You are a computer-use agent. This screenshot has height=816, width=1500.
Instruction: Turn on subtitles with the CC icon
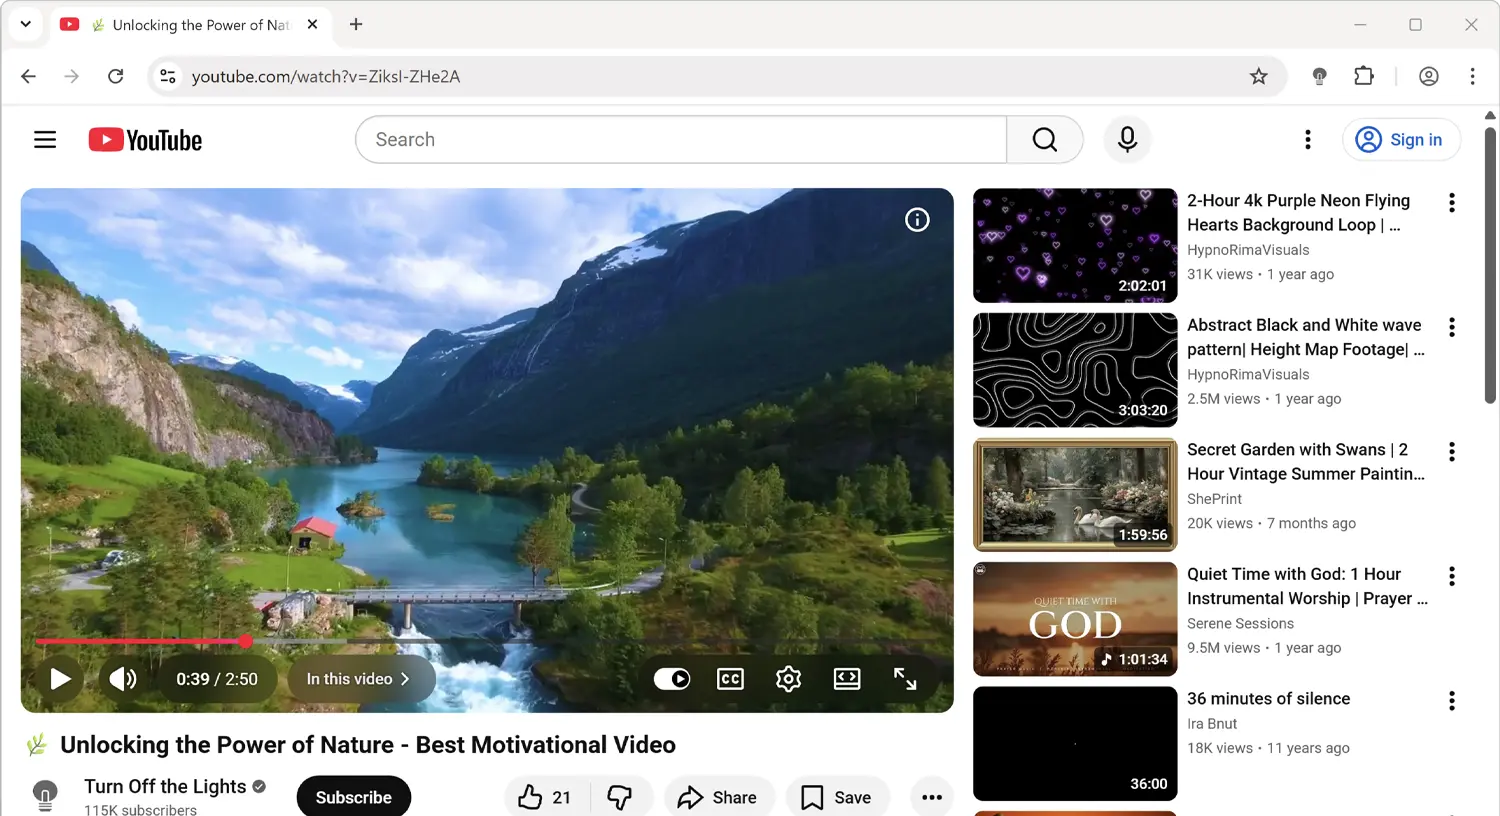[x=730, y=678]
